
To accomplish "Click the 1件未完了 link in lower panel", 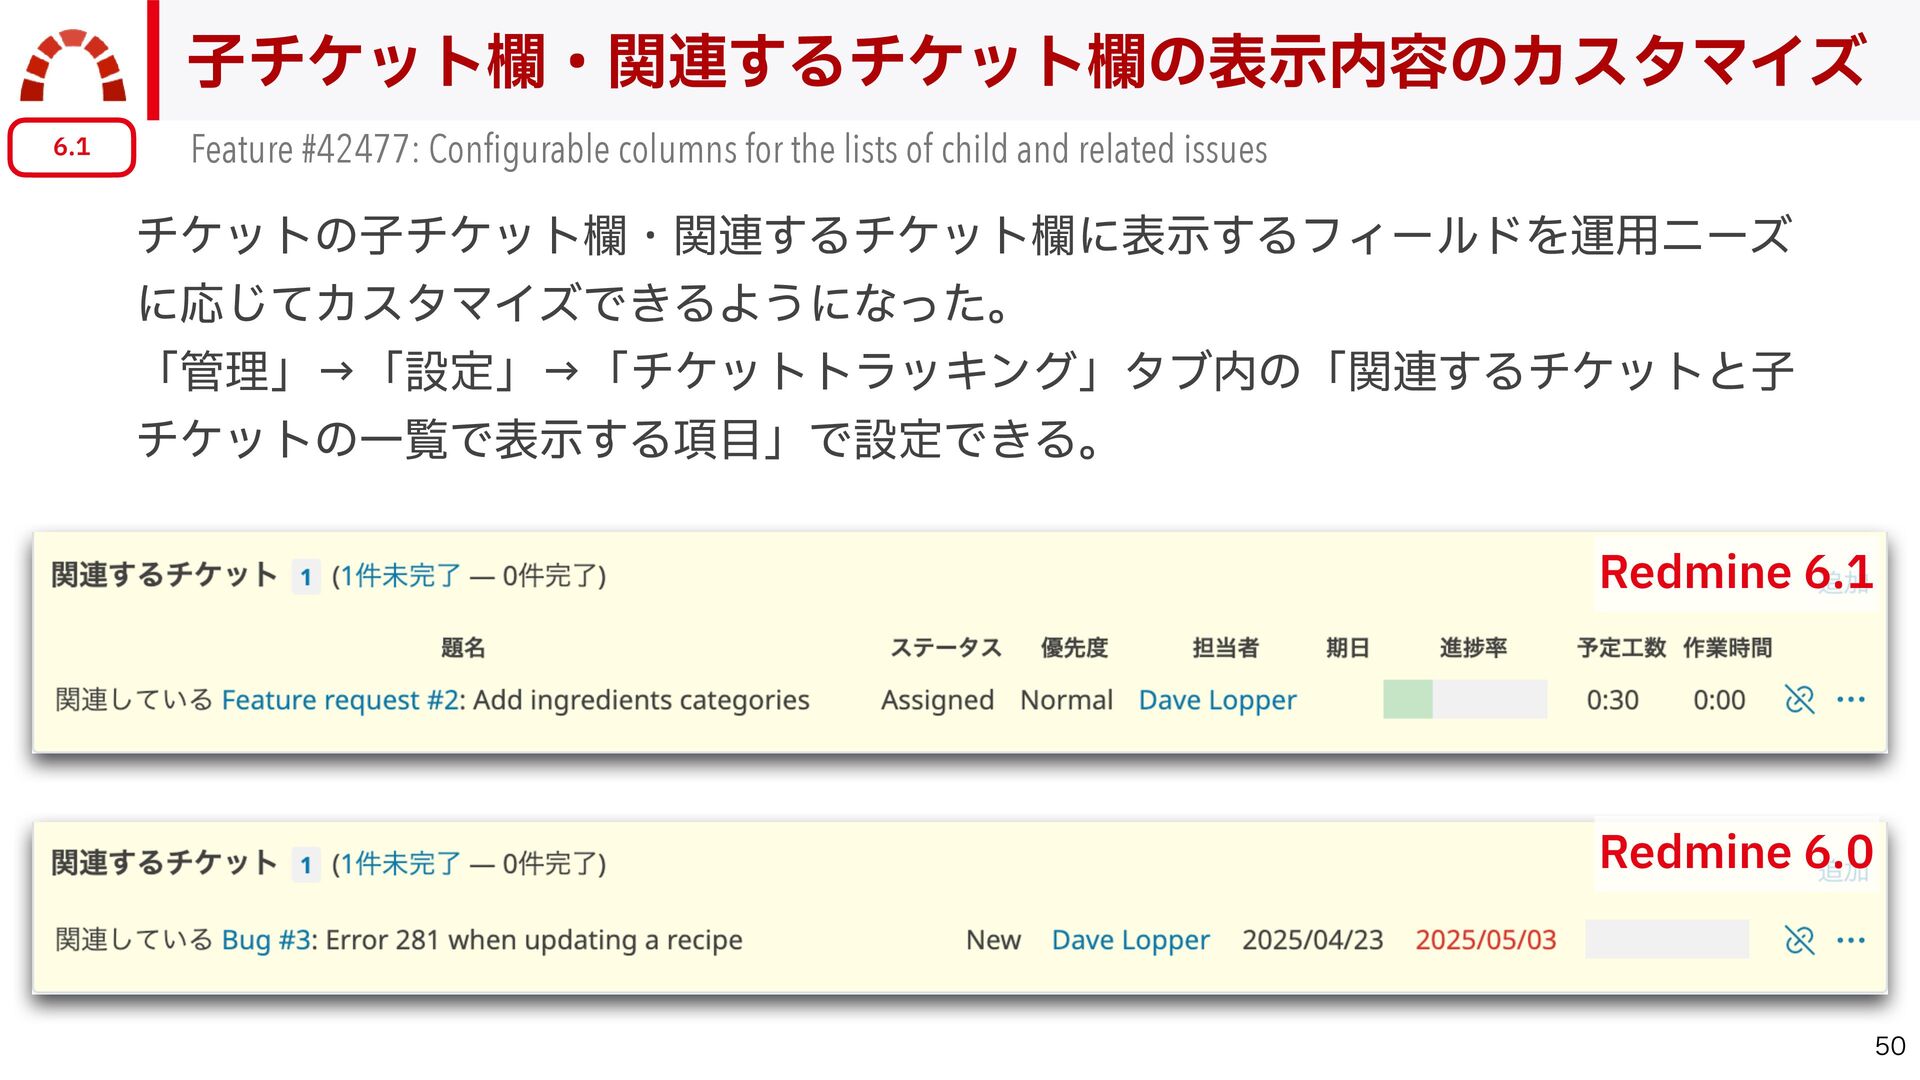I will [401, 864].
